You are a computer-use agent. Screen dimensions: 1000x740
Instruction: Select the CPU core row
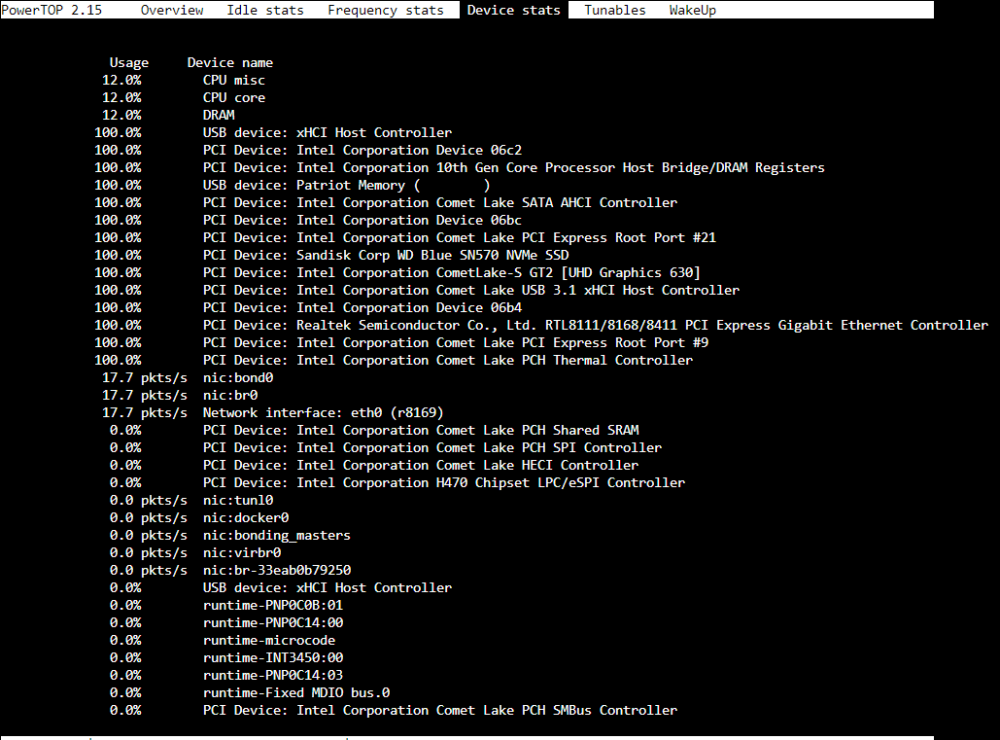[x=184, y=98]
